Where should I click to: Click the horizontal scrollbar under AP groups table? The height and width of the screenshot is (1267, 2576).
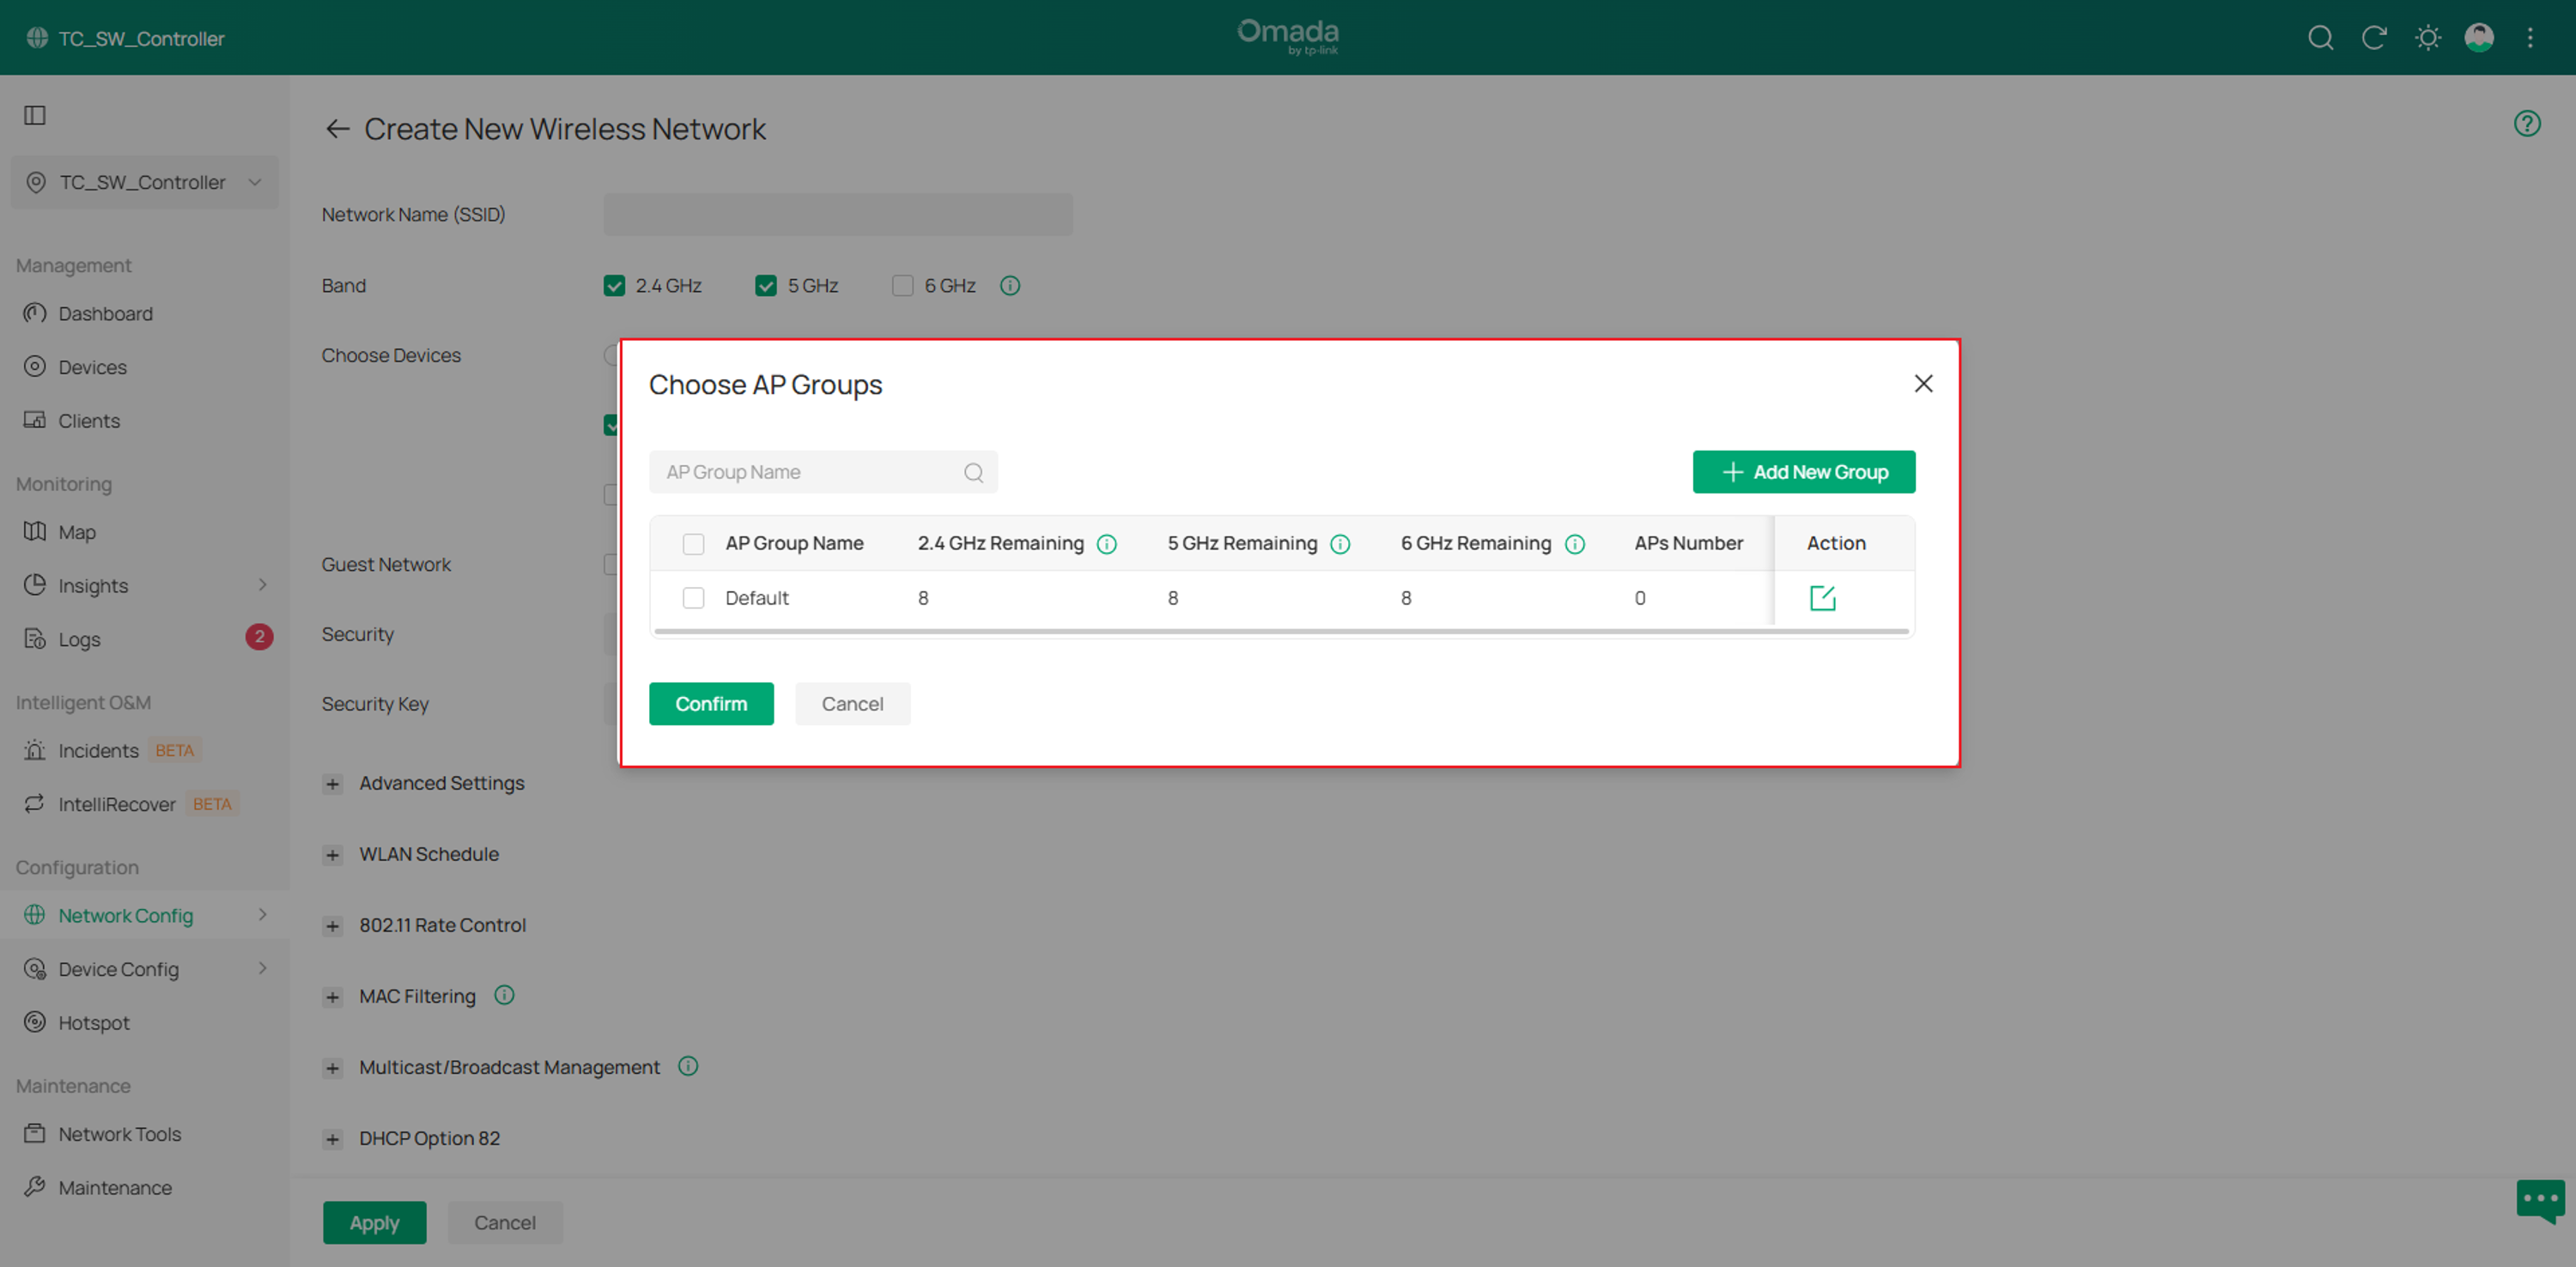coord(1281,631)
